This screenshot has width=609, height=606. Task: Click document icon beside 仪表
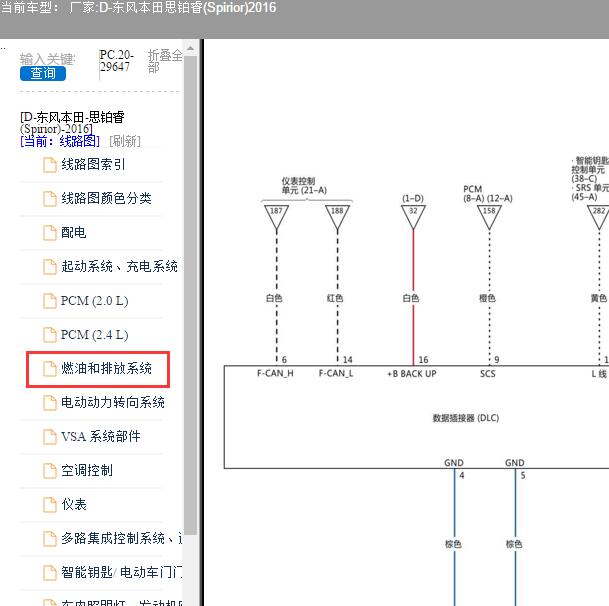[50, 505]
